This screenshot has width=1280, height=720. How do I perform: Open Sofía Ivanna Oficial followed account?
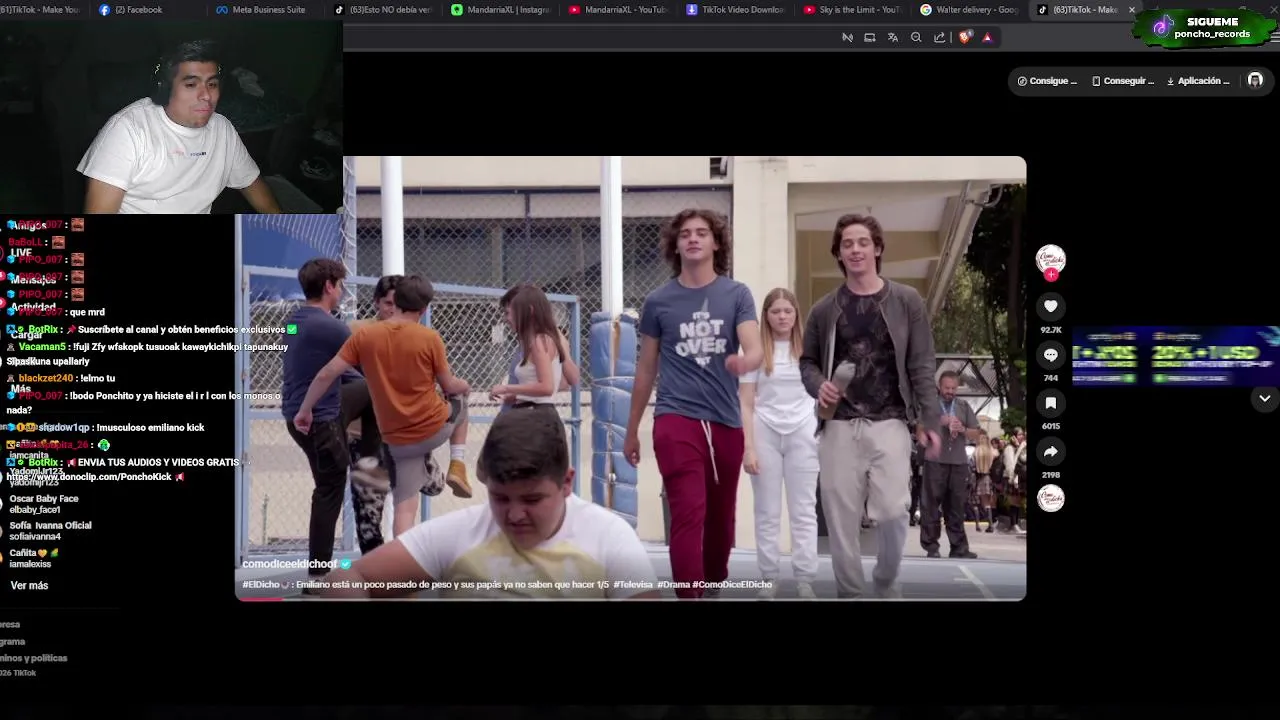[x=50, y=531]
